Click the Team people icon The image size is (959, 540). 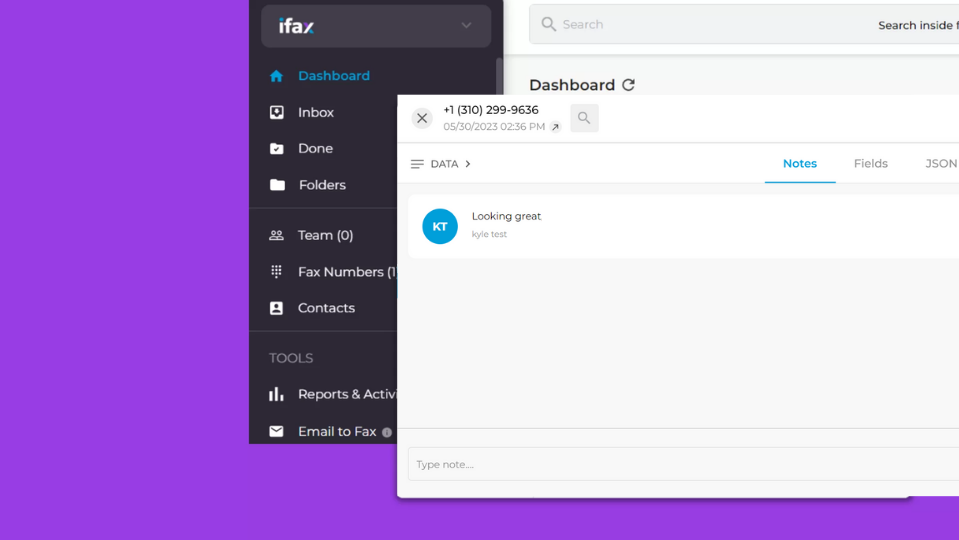(276, 235)
